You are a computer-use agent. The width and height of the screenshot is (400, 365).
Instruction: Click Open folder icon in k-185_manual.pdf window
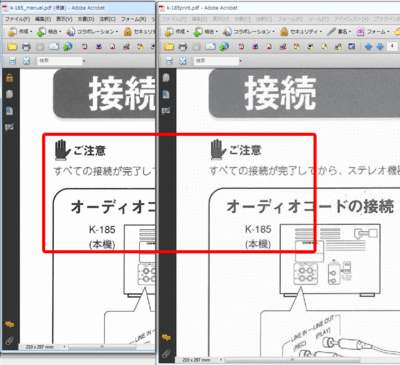click(12, 47)
